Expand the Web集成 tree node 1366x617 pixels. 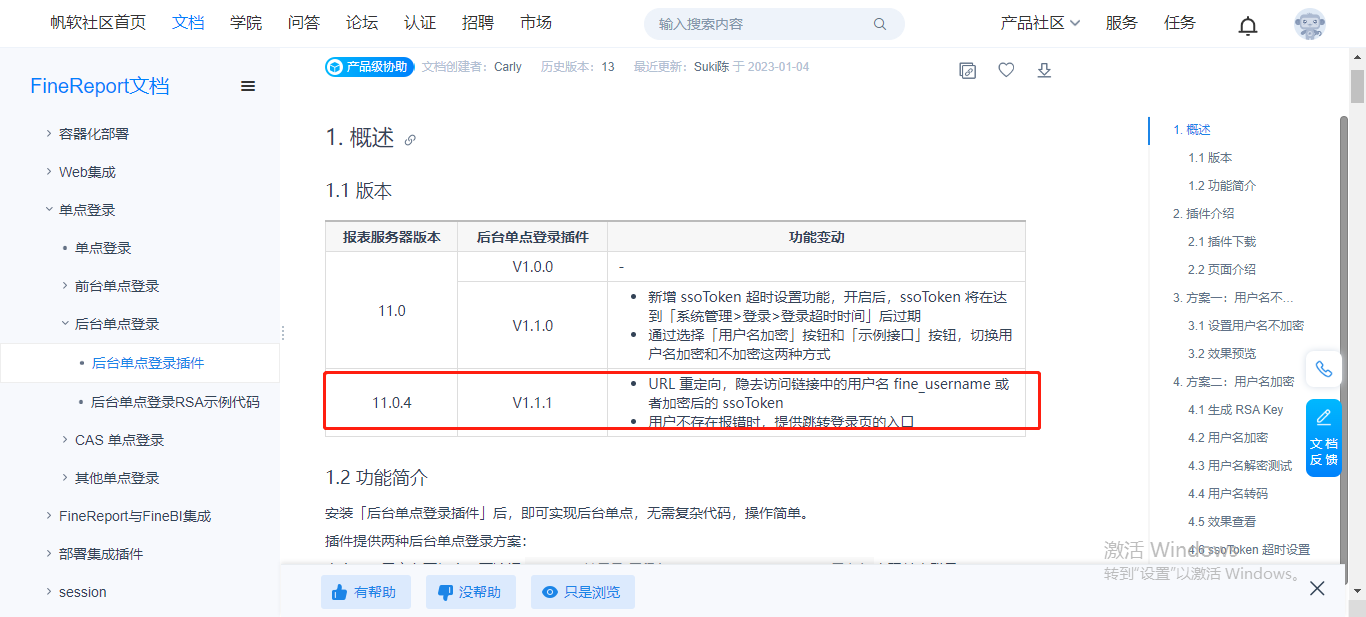click(49, 172)
